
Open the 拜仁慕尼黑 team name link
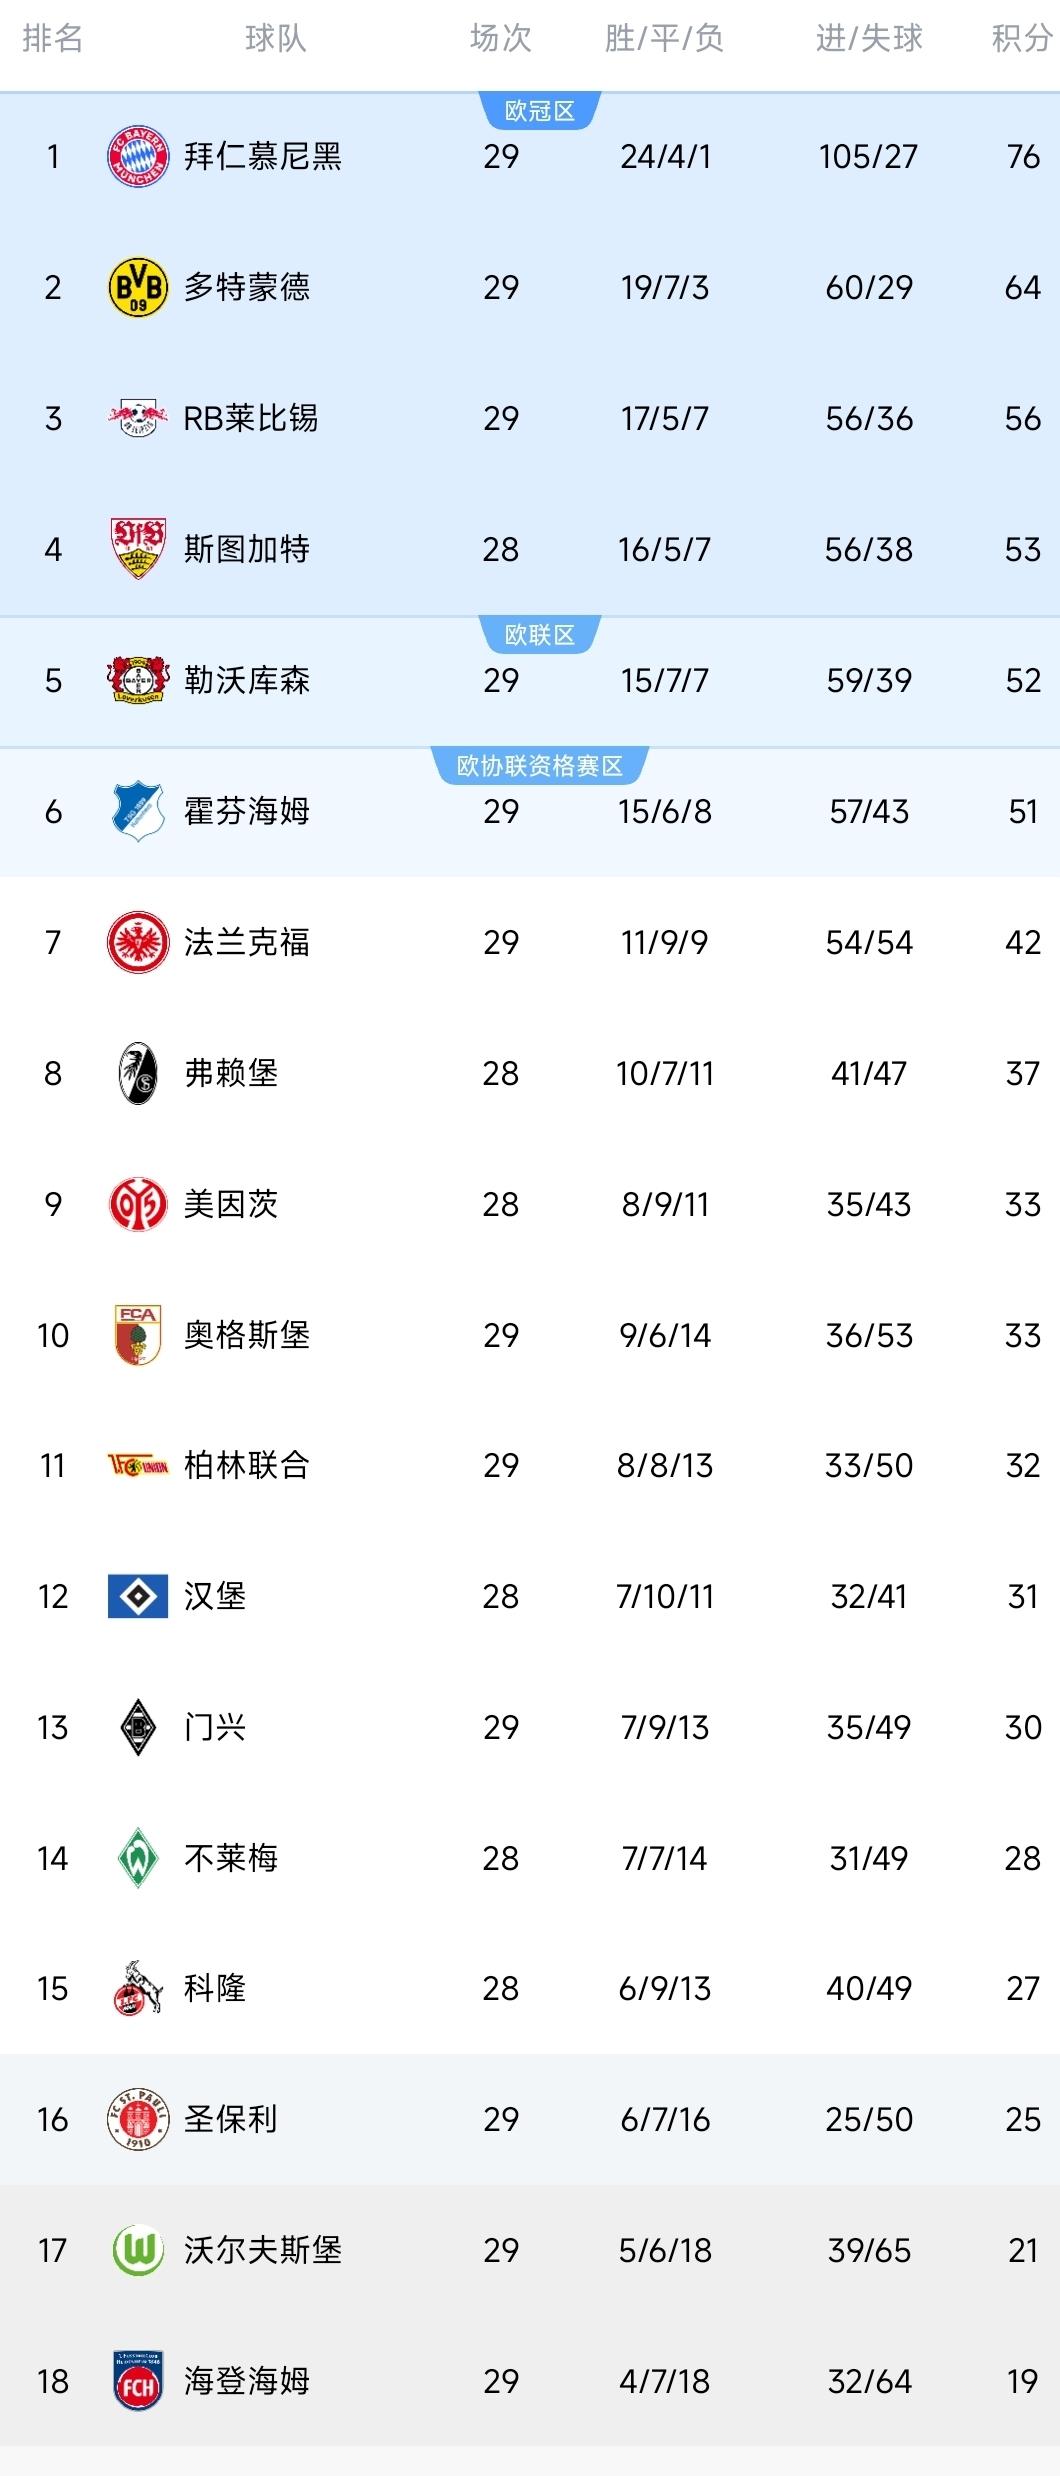(263, 156)
